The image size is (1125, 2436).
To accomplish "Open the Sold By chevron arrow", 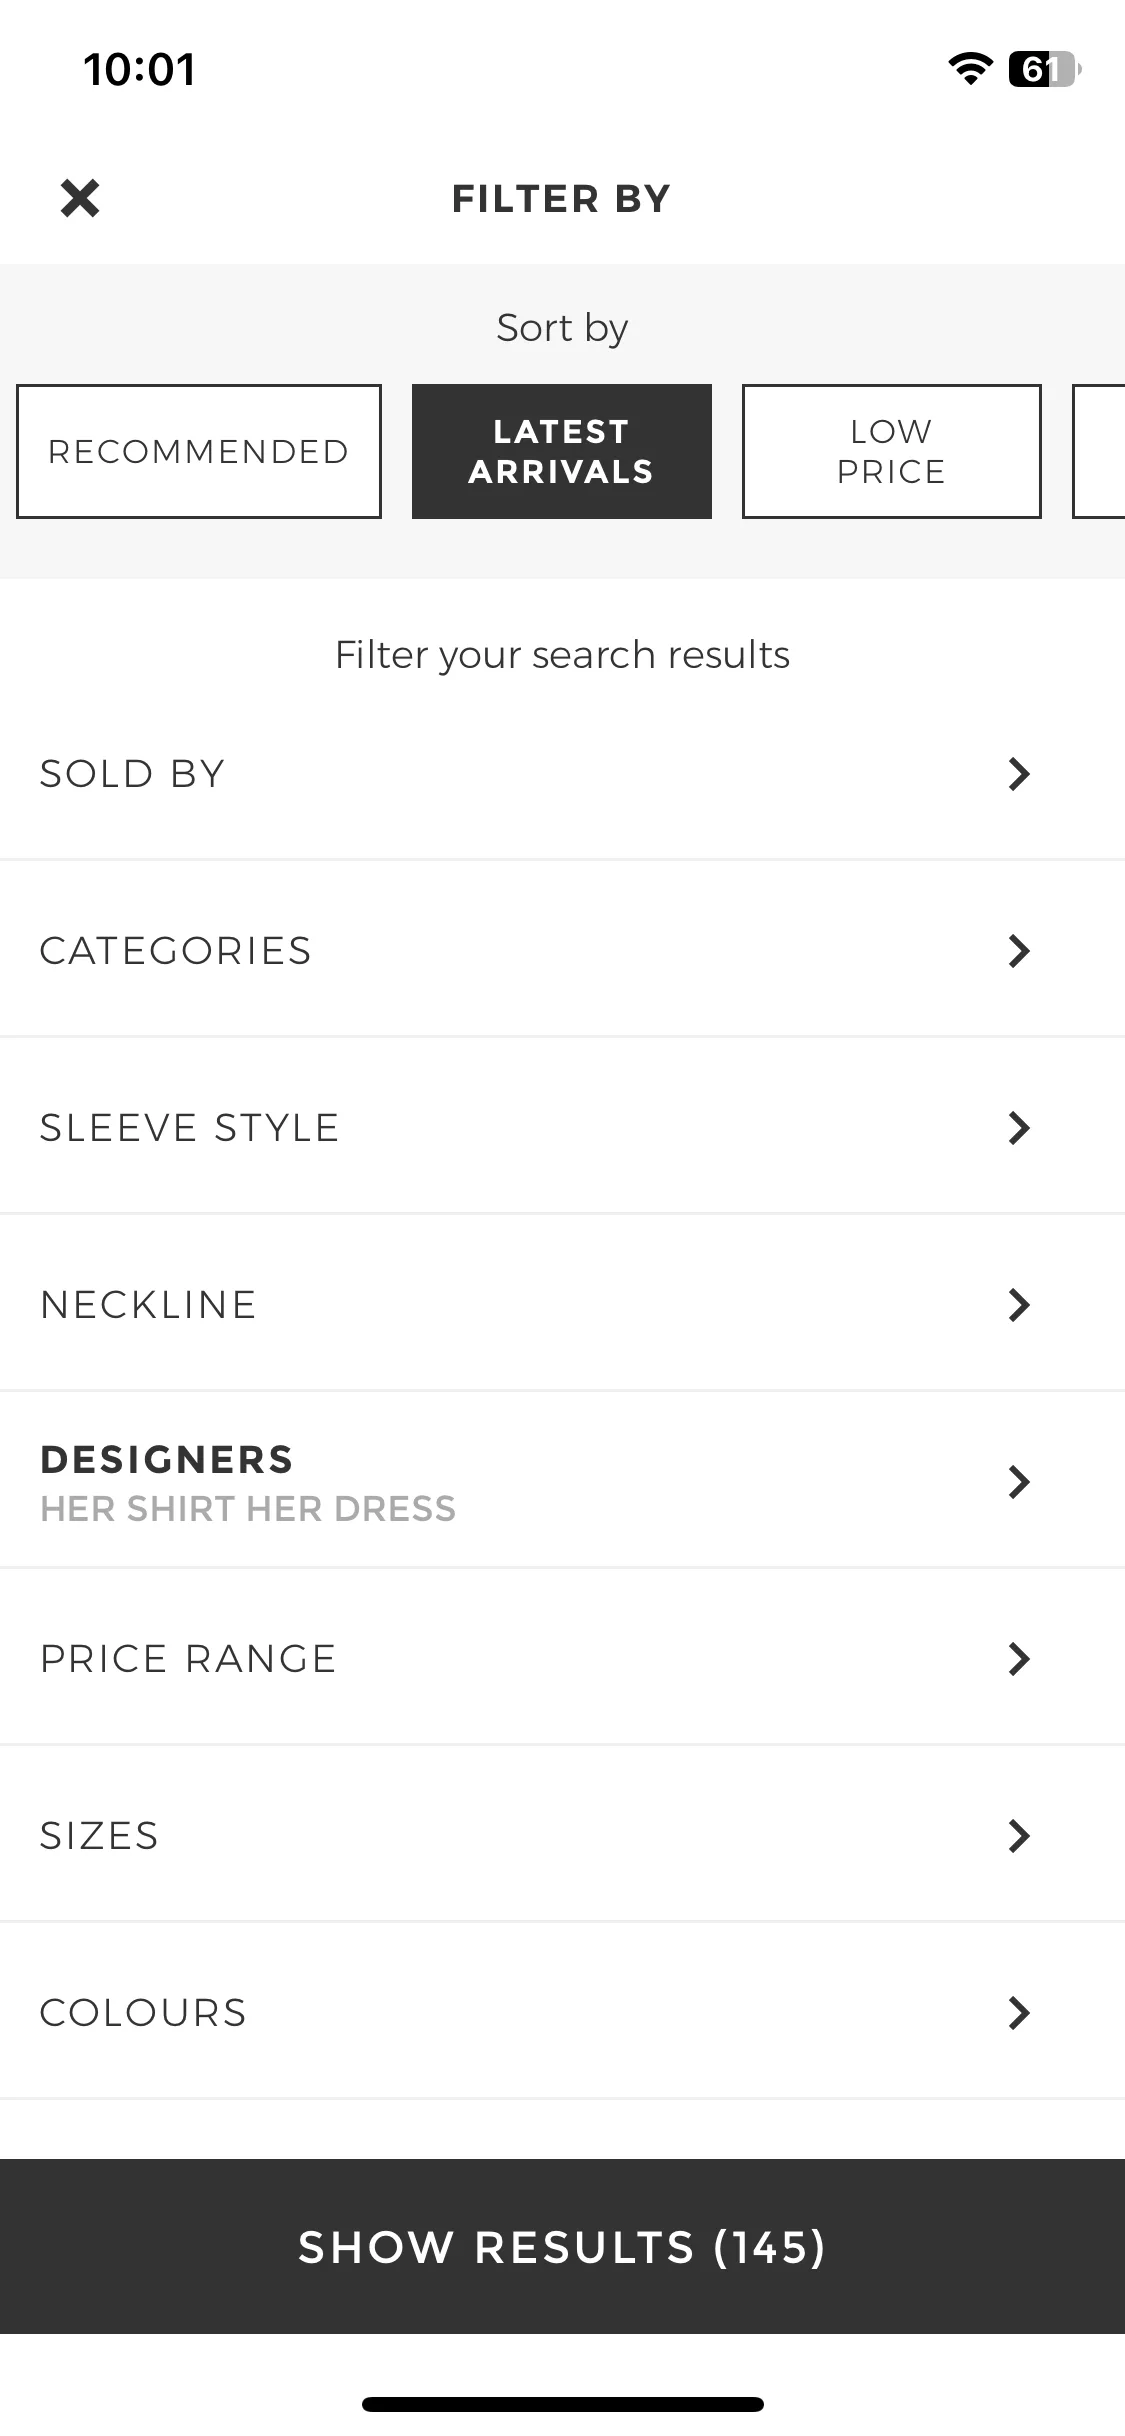I will click(x=1019, y=774).
